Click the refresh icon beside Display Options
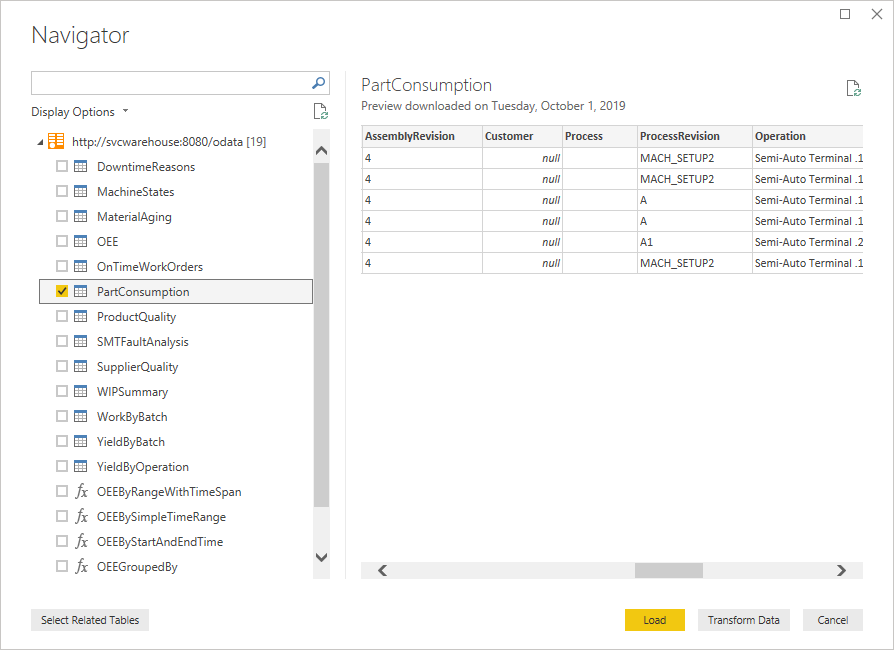This screenshot has width=894, height=650. (319, 111)
